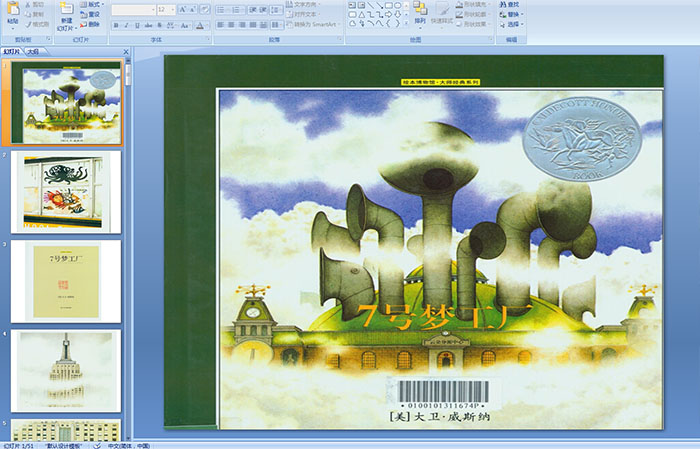The height and width of the screenshot is (449, 700).
Task: Select the Left Brace shape
Action: click(388, 23)
